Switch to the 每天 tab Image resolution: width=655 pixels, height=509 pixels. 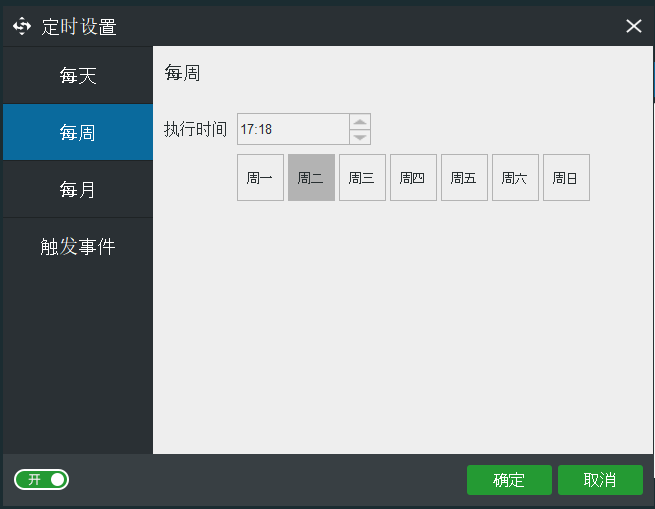click(x=78, y=76)
